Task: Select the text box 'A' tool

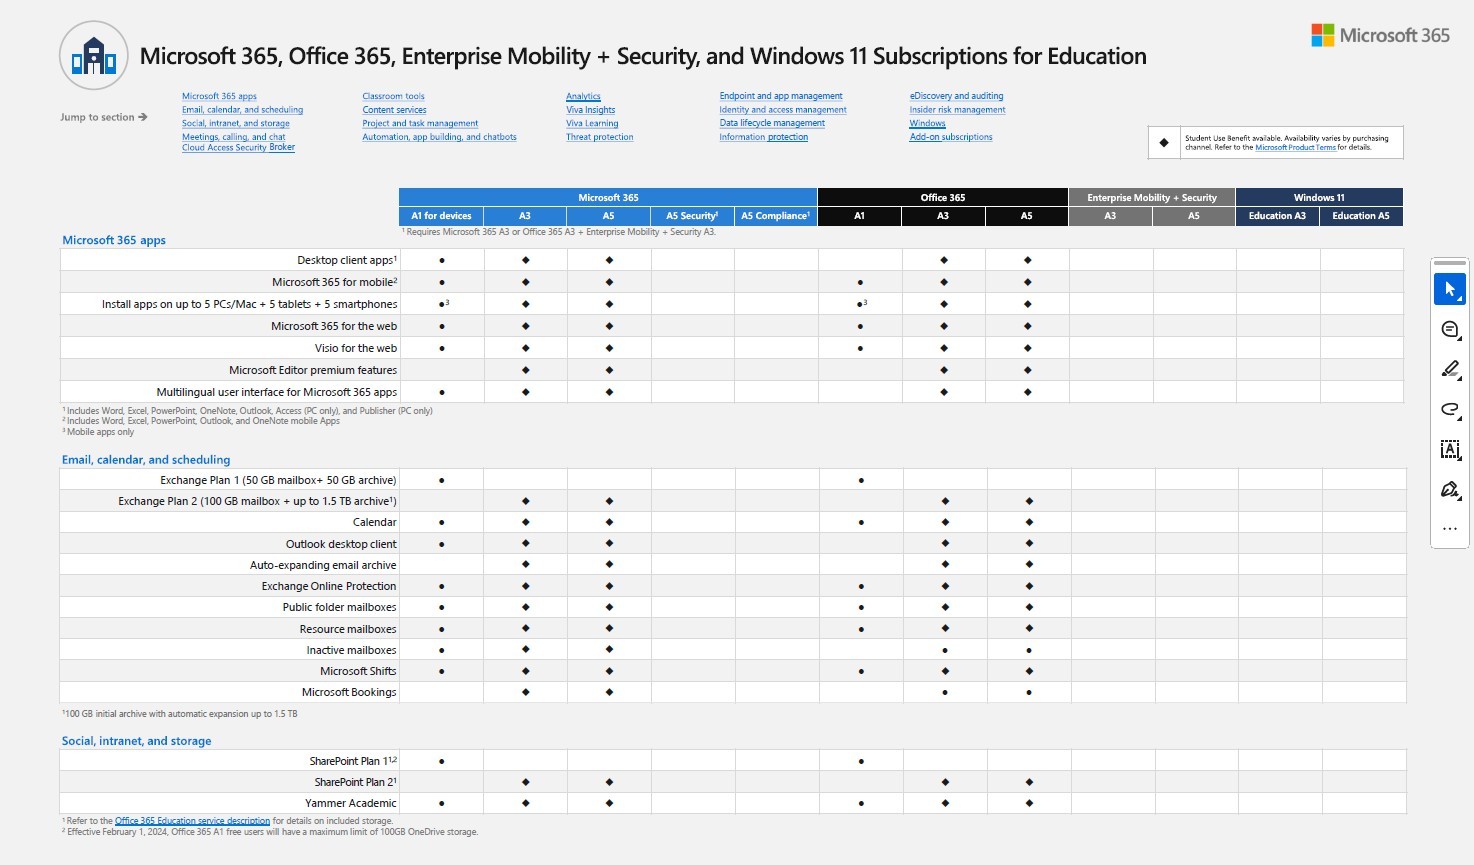Action: point(1450,449)
